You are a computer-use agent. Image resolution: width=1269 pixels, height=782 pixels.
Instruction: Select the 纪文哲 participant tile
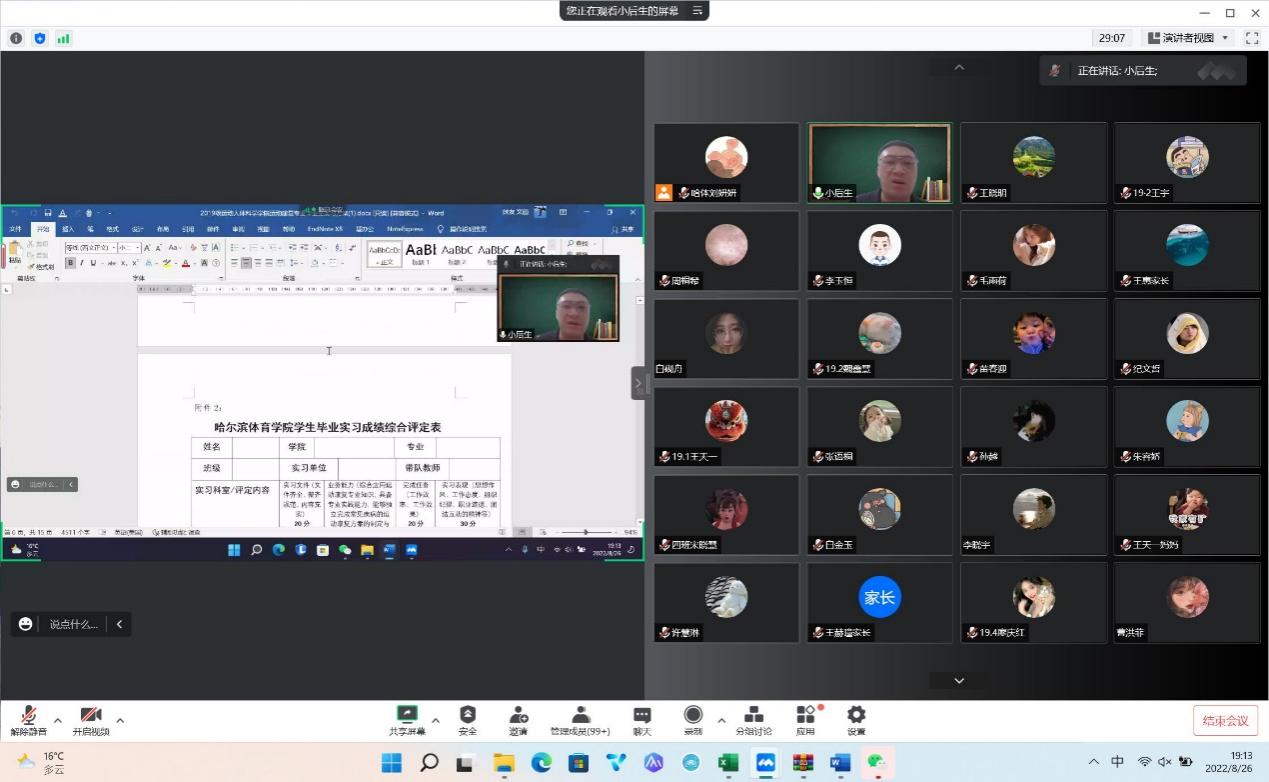tap(1187, 338)
